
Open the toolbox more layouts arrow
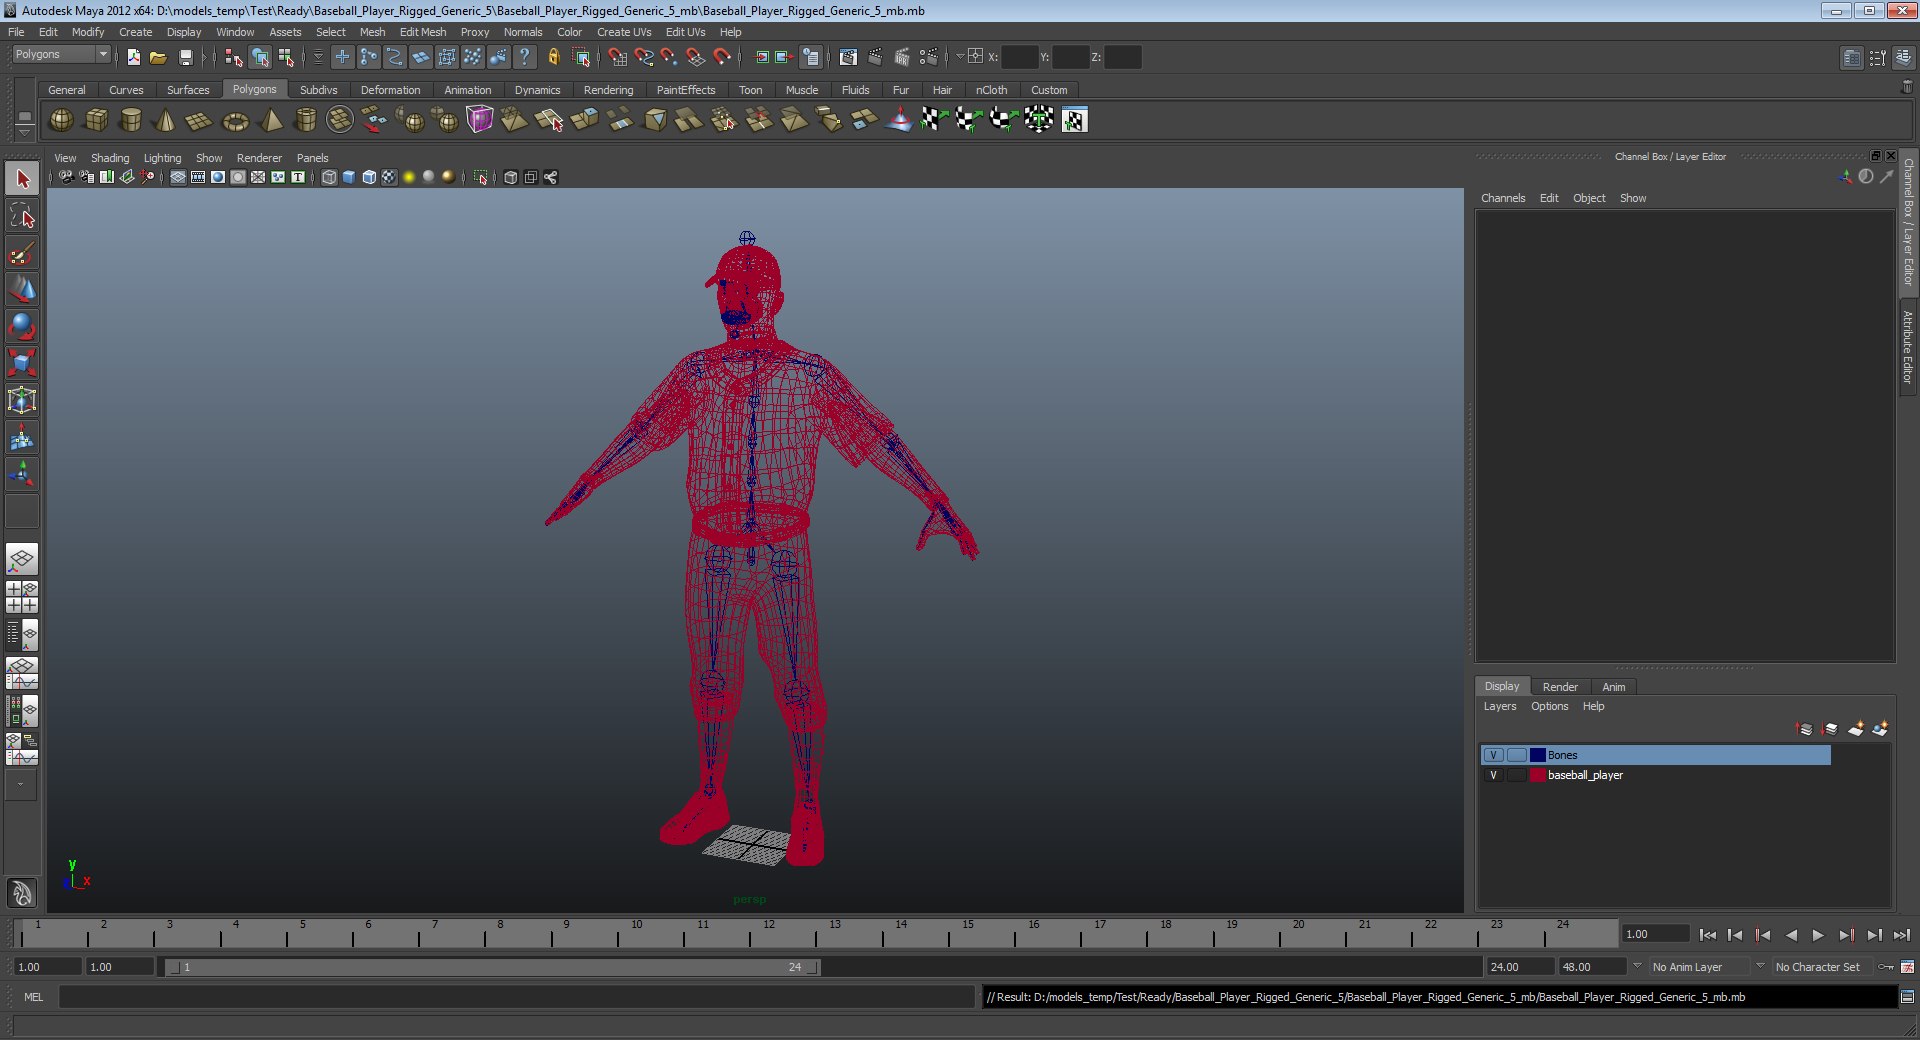click(x=20, y=785)
